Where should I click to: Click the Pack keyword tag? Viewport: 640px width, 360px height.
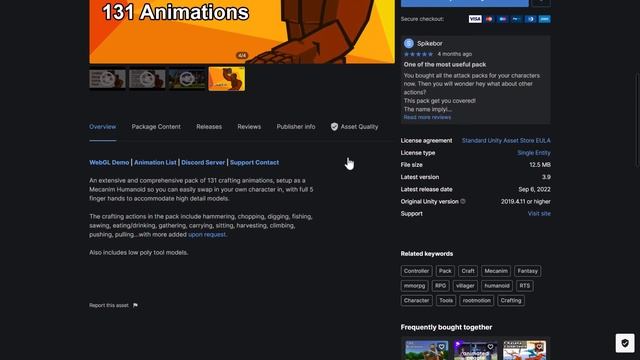(x=445, y=271)
